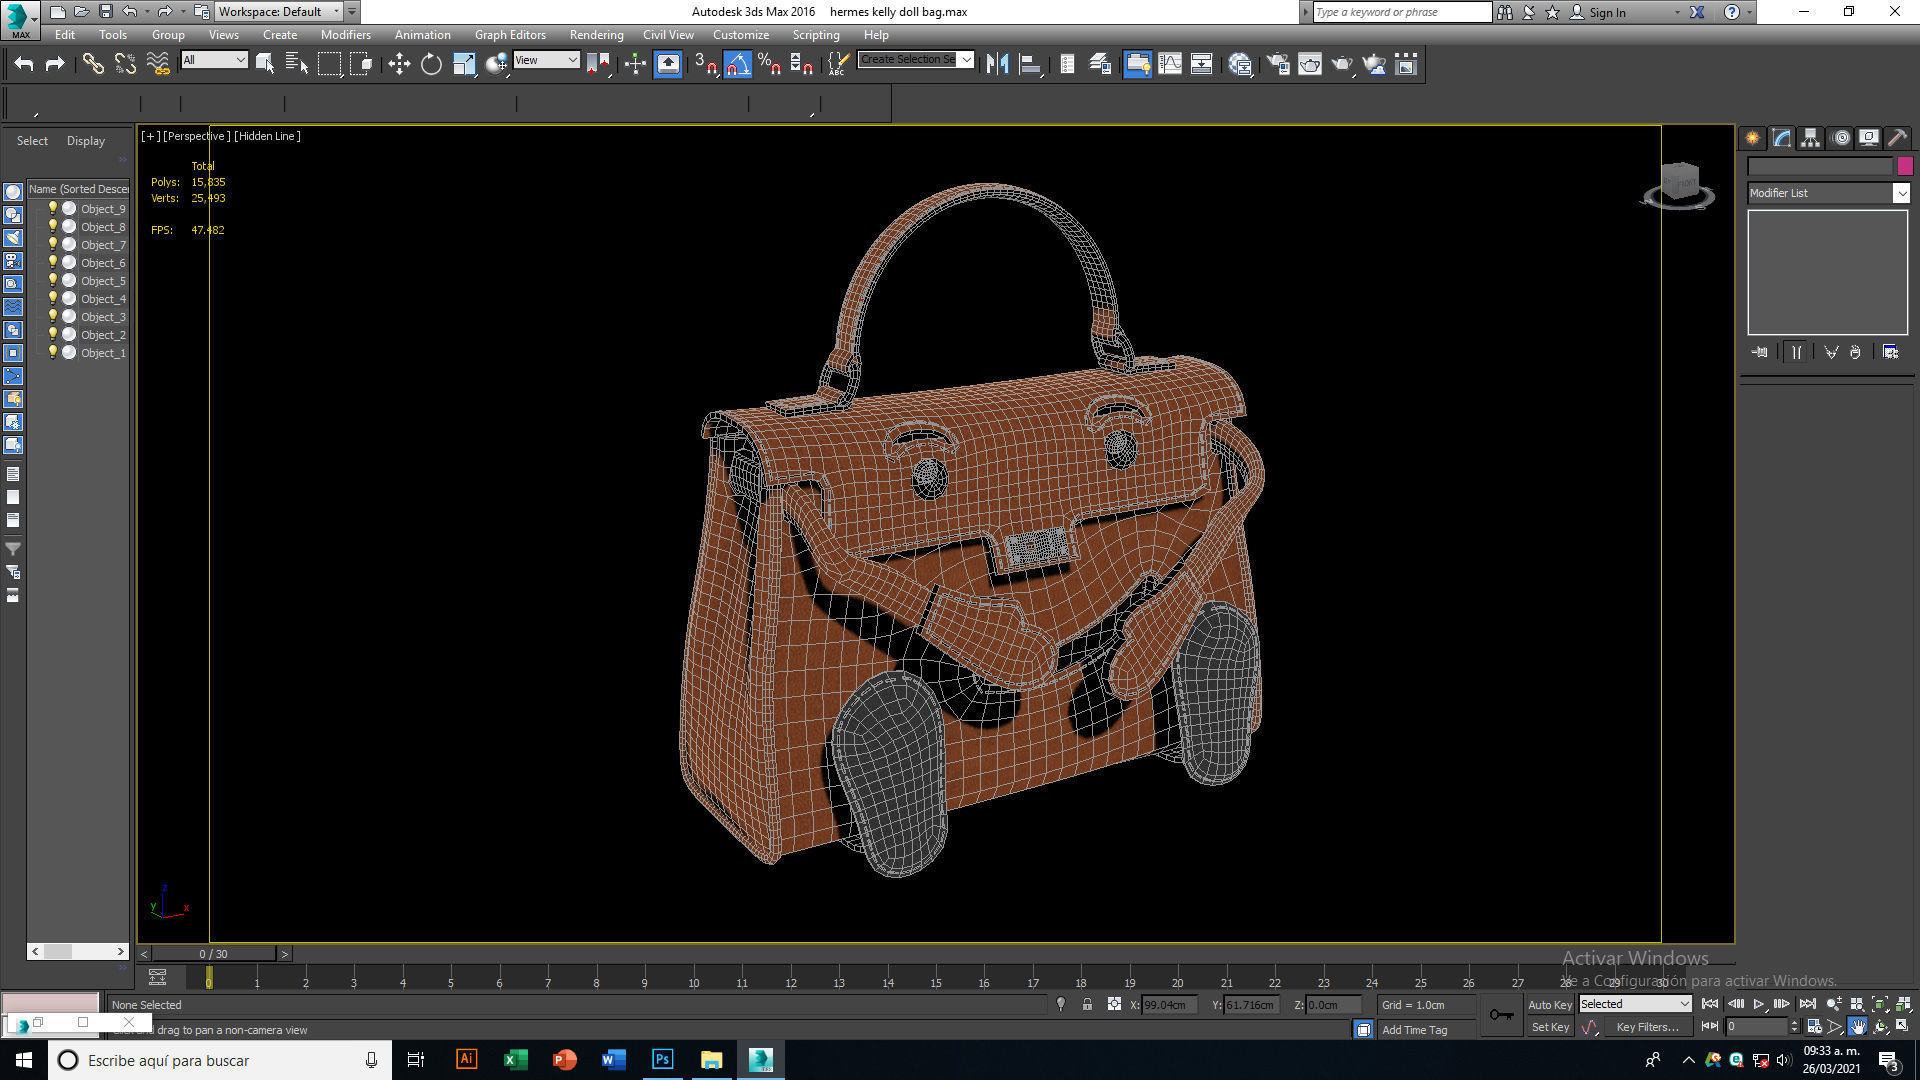
Task: Click the object color pink swatch
Action: [1905, 166]
